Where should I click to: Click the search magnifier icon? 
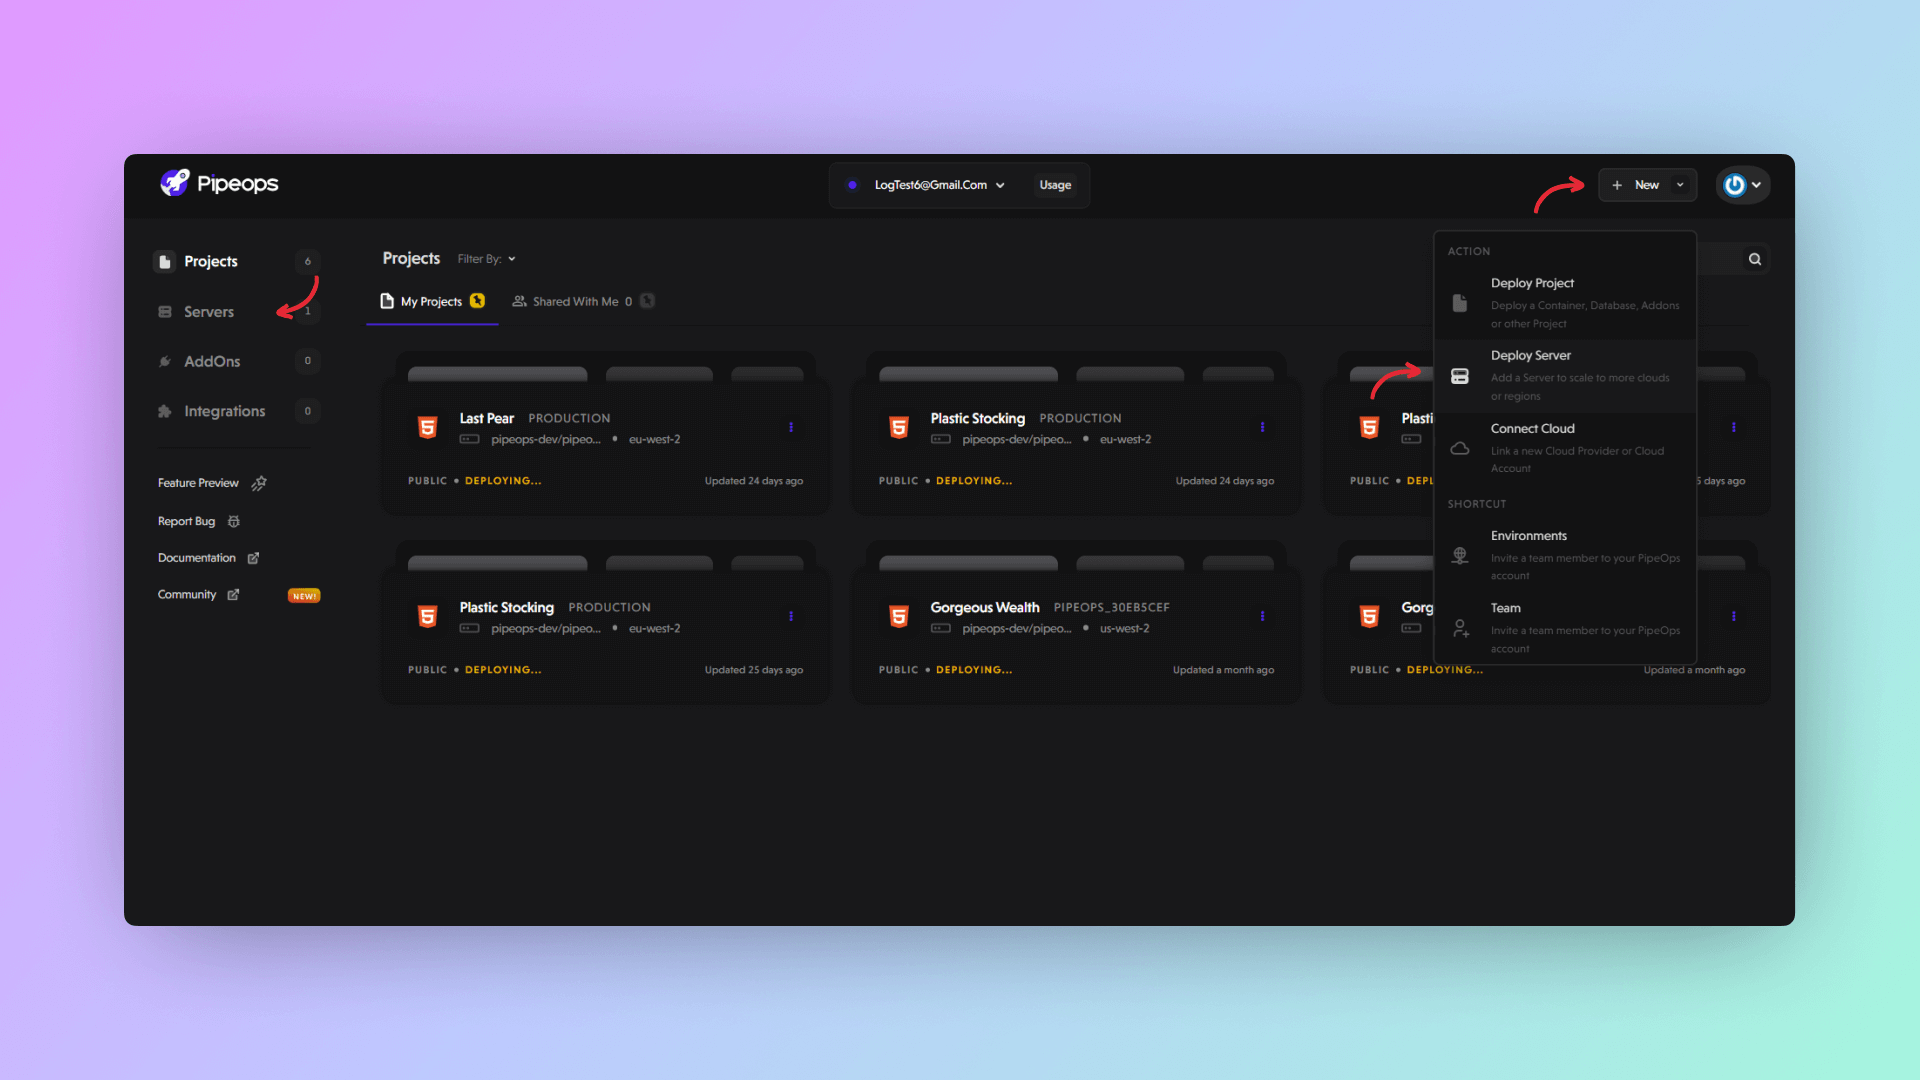click(1755, 259)
